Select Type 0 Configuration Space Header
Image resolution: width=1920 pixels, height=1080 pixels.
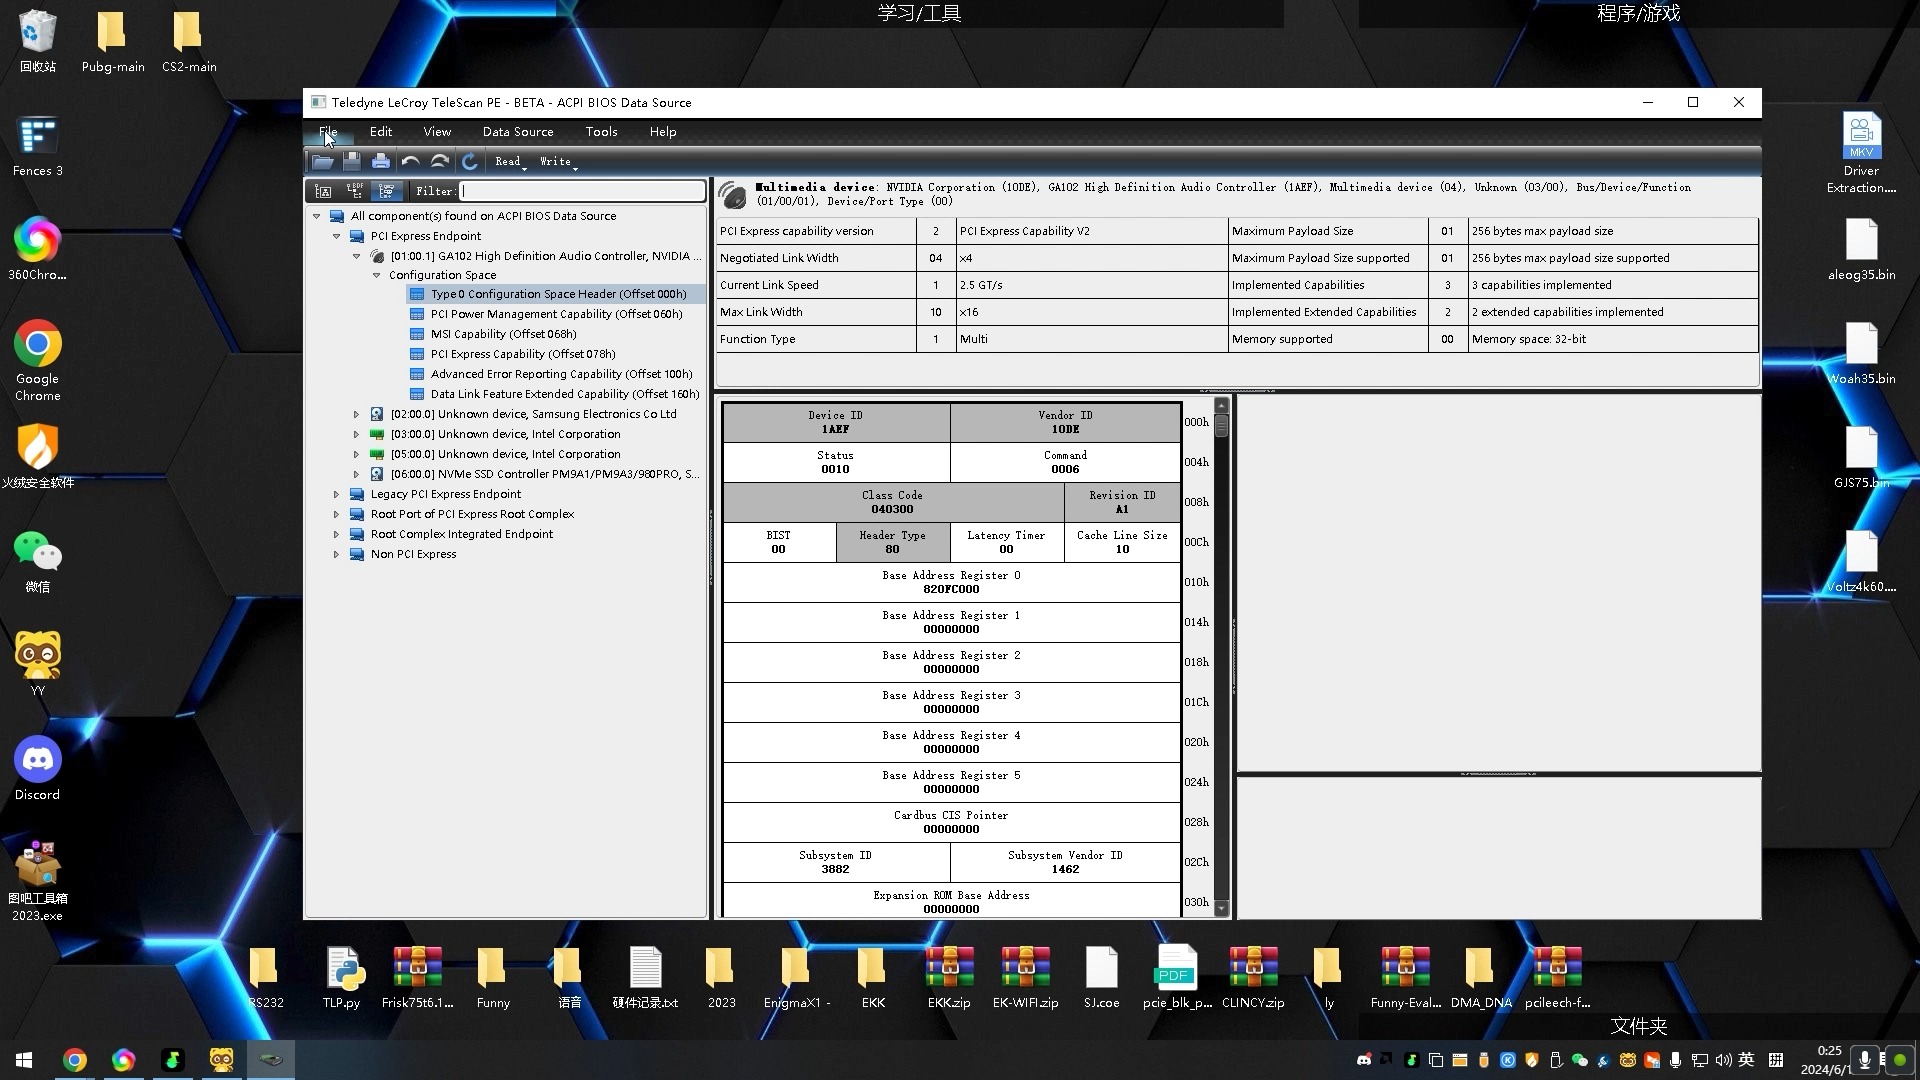pos(558,294)
